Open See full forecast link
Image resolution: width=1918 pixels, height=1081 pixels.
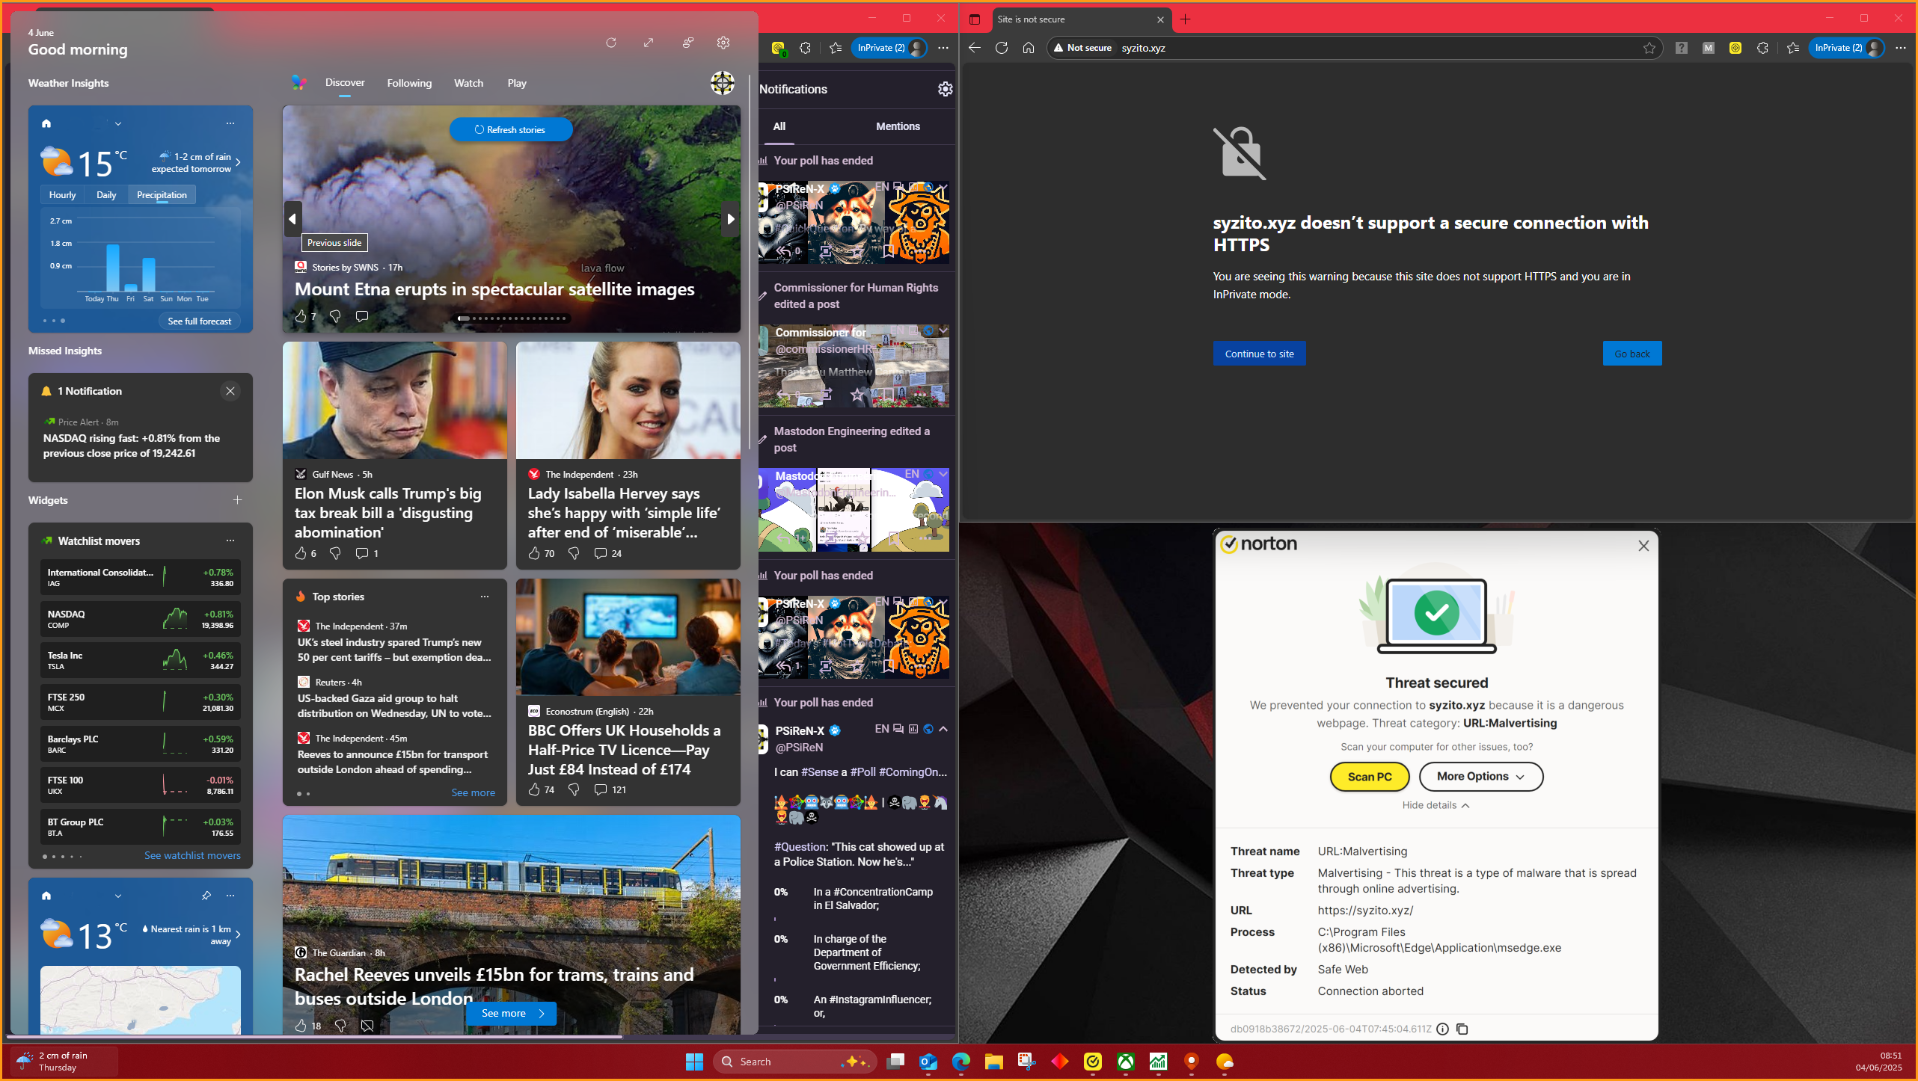[199, 322]
